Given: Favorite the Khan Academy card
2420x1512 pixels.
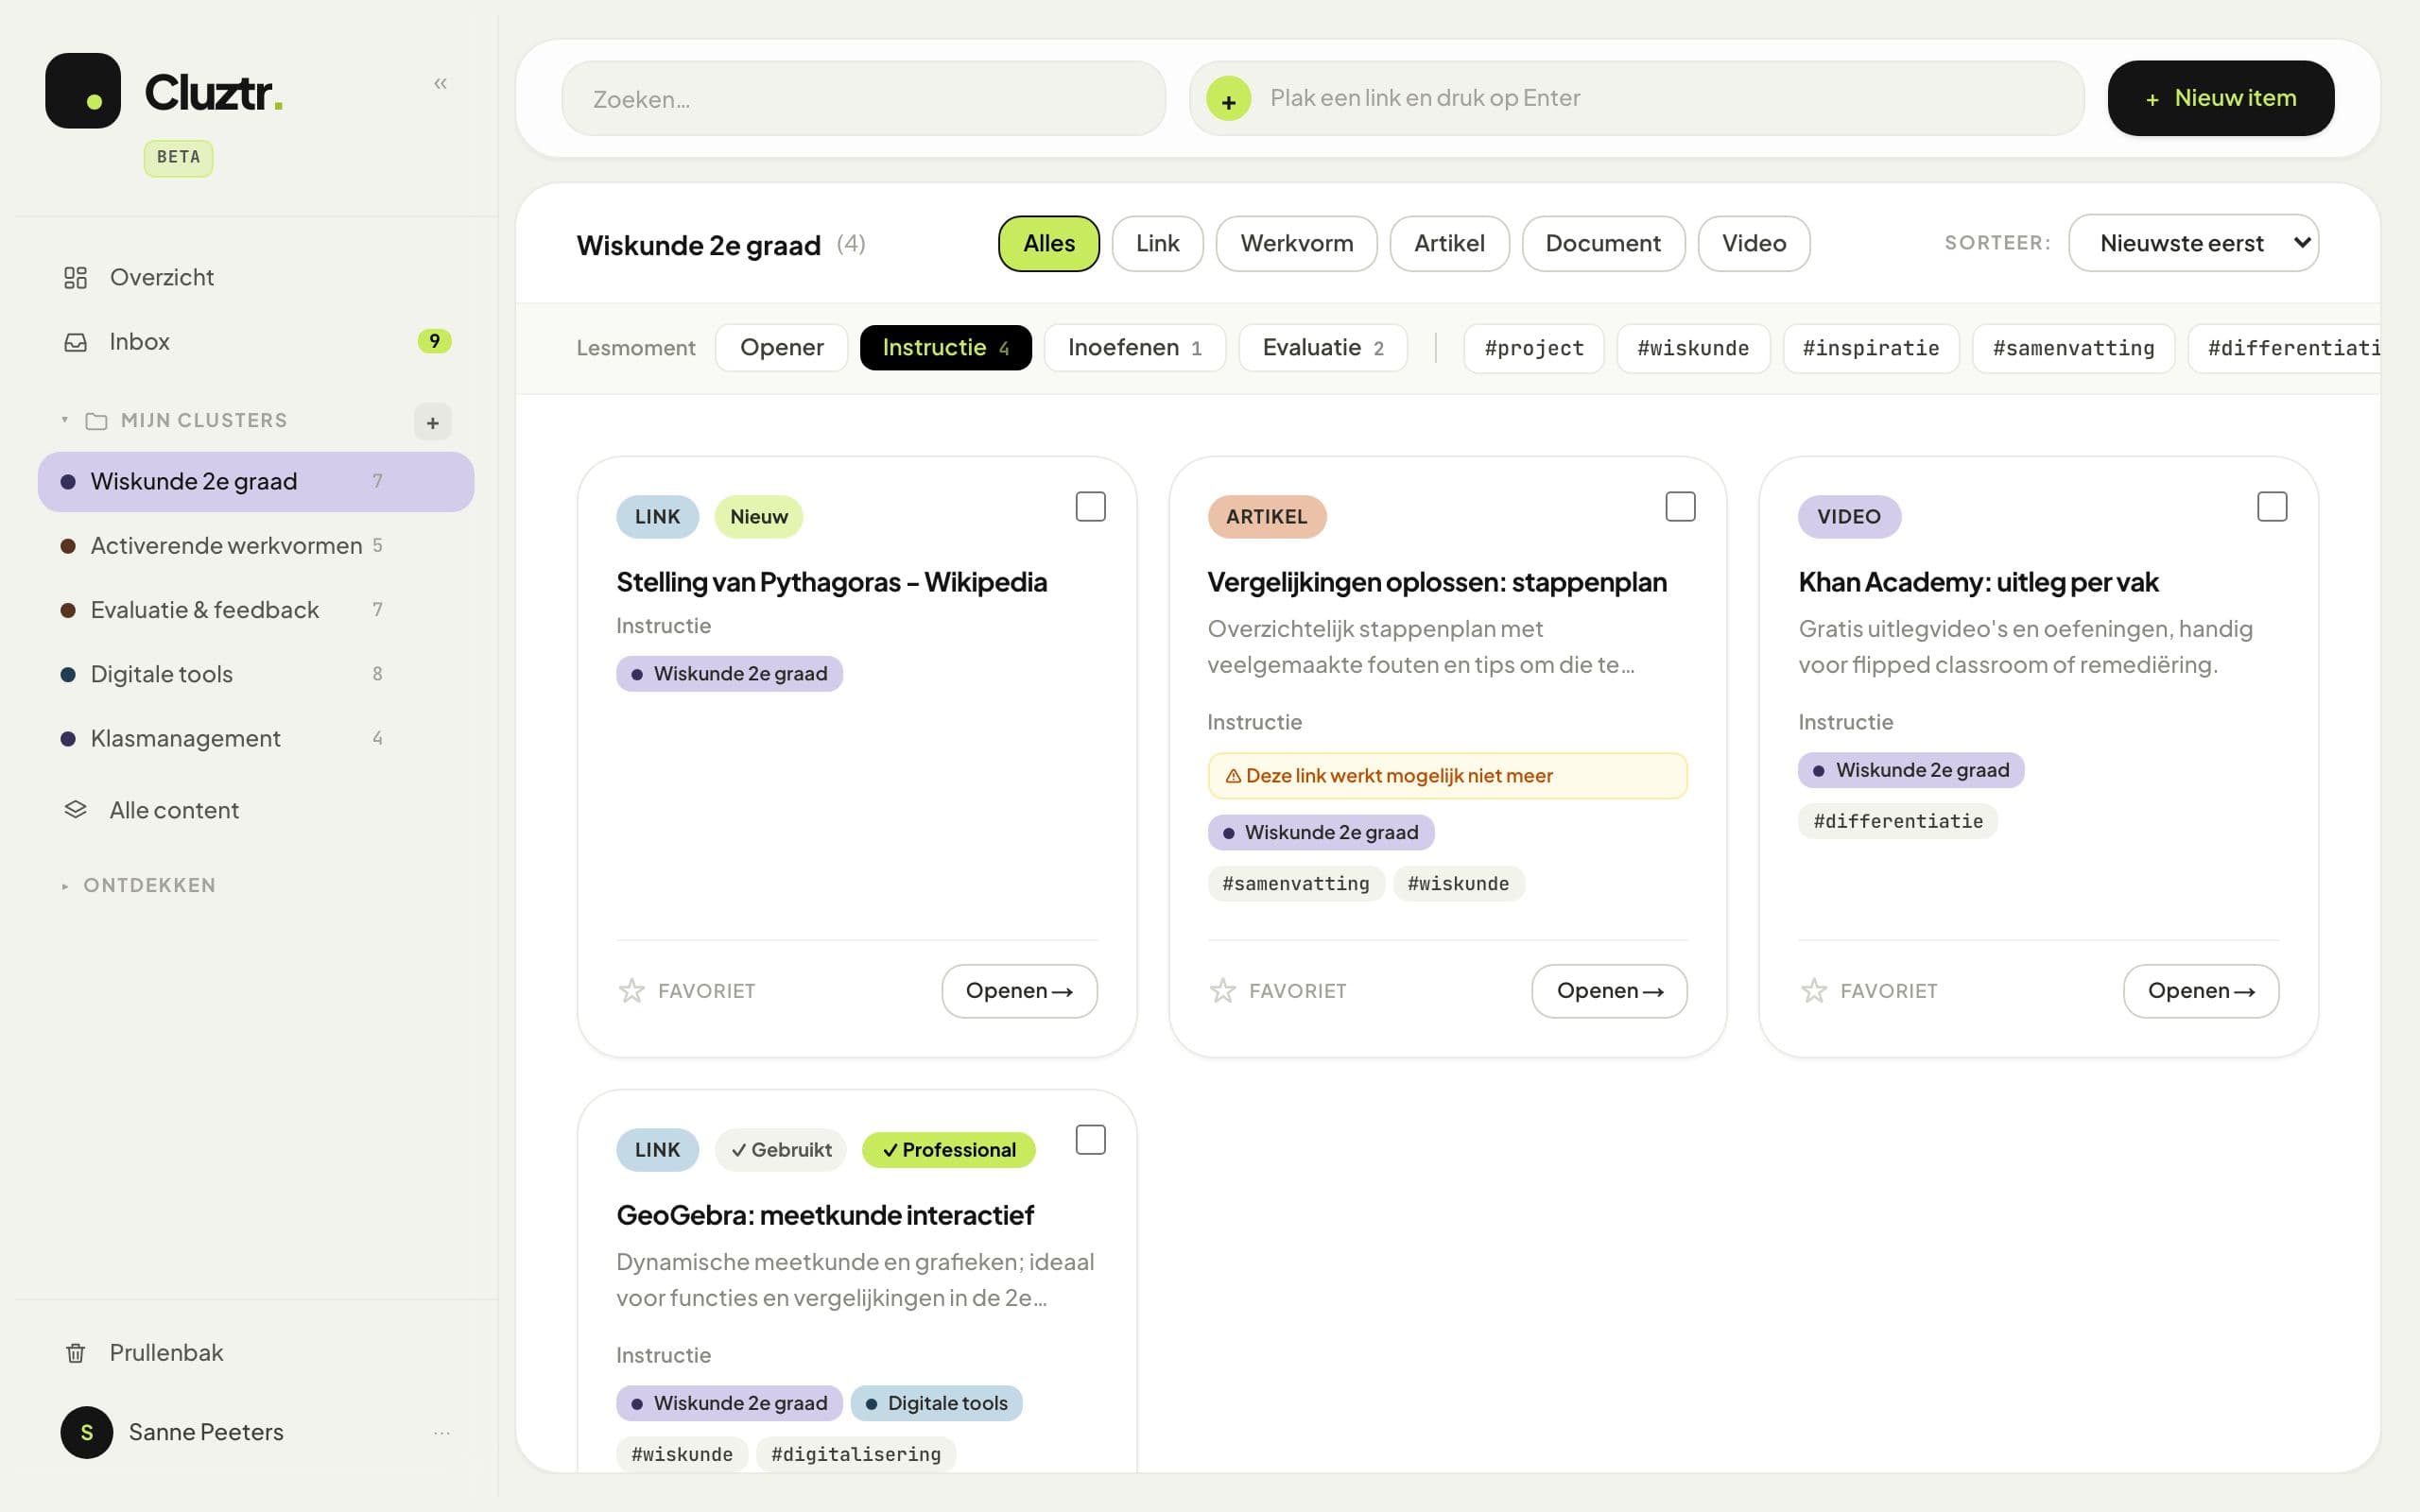Looking at the screenshot, I should 1869,991.
